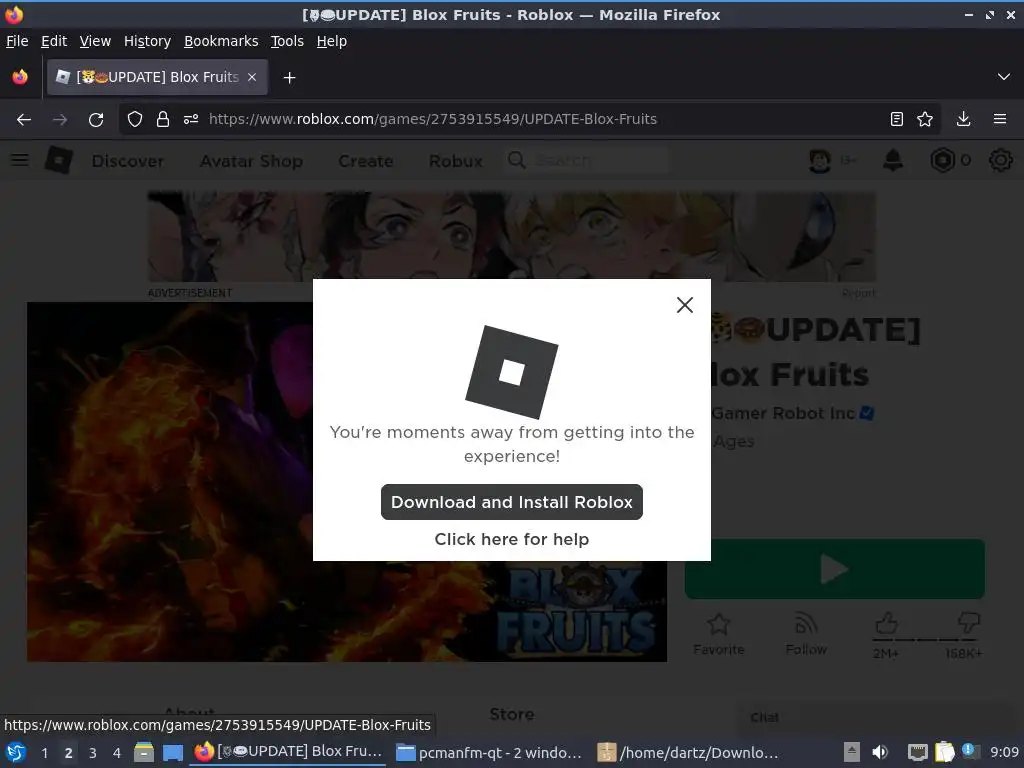Image resolution: width=1024 pixels, height=768 pixels.
Task: Dislike the game with thumbs down
Action: click(x=968, y=623)
